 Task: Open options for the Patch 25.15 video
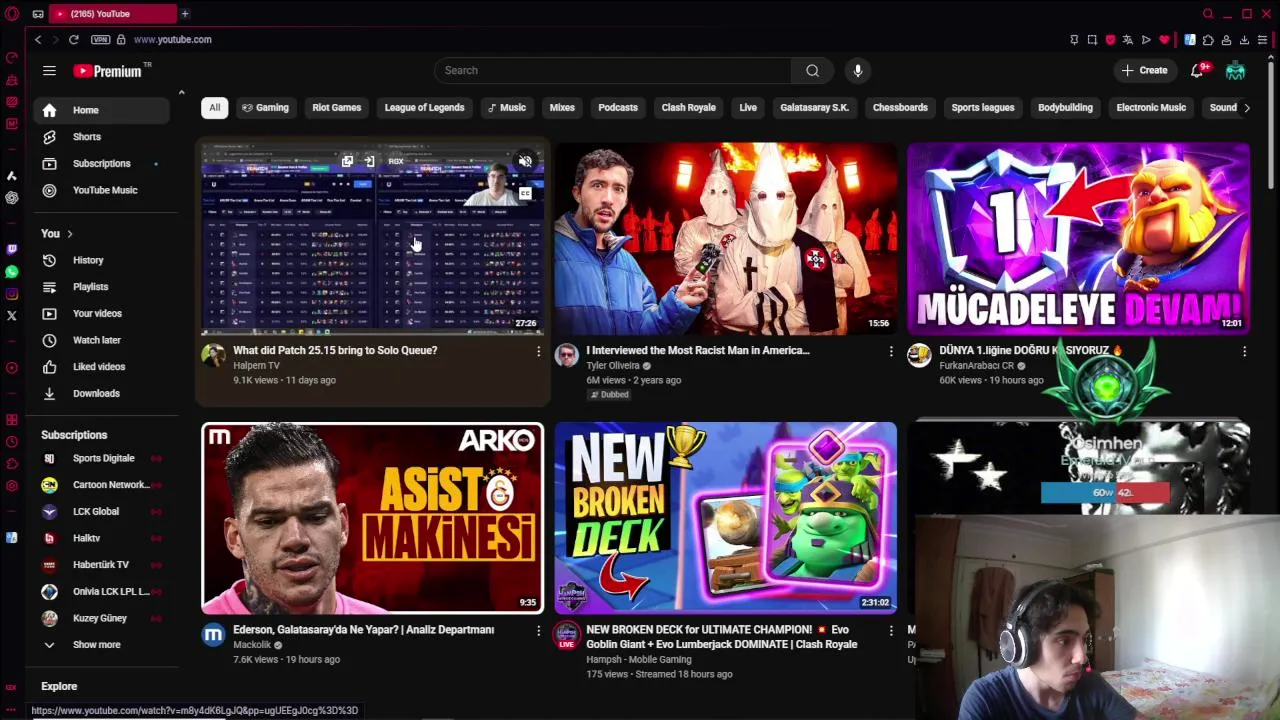pyautogui.click(x=538, y=351)
